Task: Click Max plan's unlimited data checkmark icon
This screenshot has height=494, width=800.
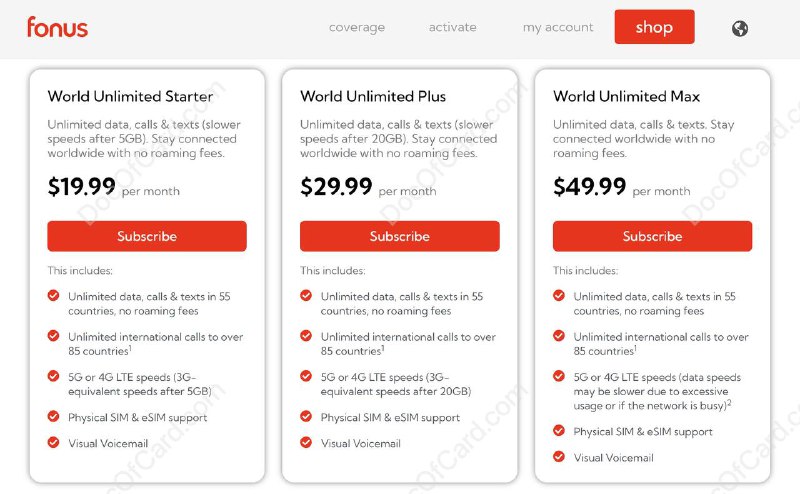Action: pos(559,296)
